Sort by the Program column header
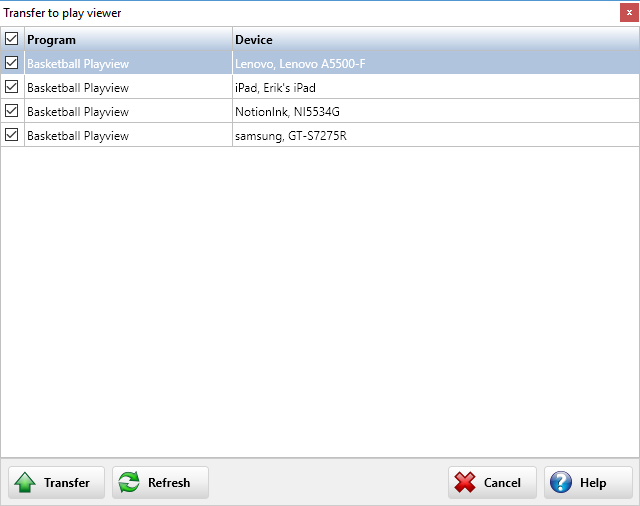The width and height of the screenshot is (640, 506). tap(128, 40)
